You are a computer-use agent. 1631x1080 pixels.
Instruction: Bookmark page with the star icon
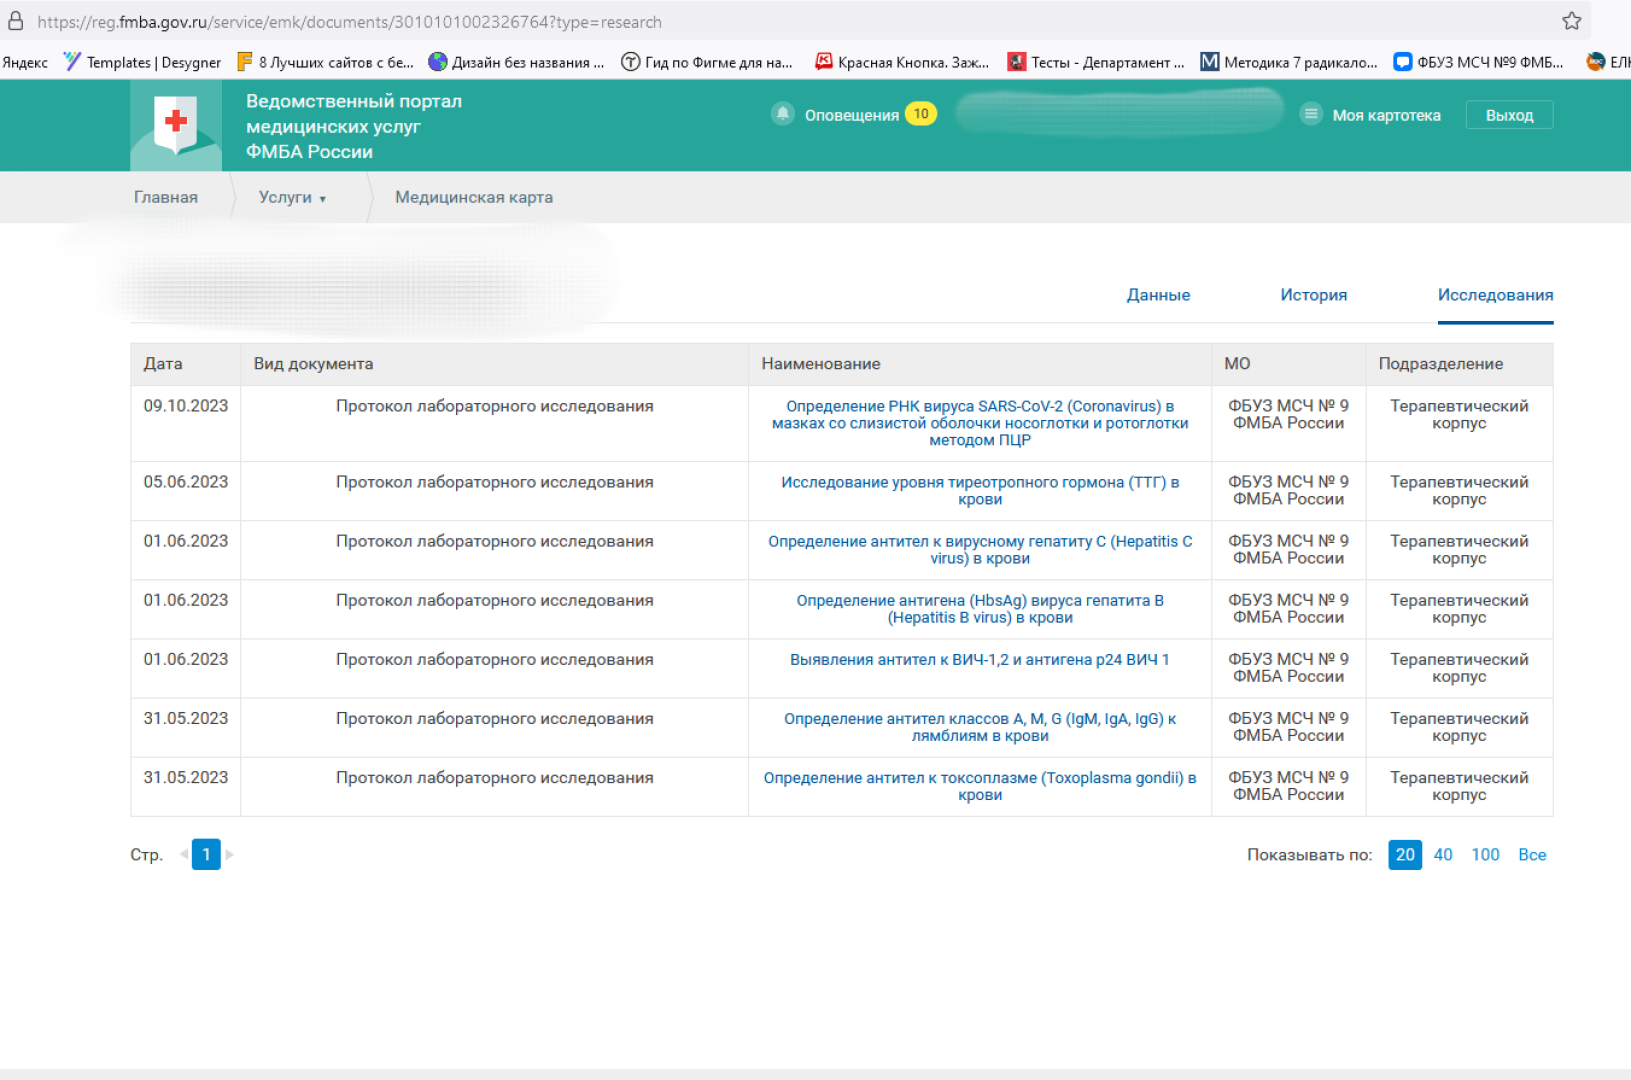(1571, 21)
